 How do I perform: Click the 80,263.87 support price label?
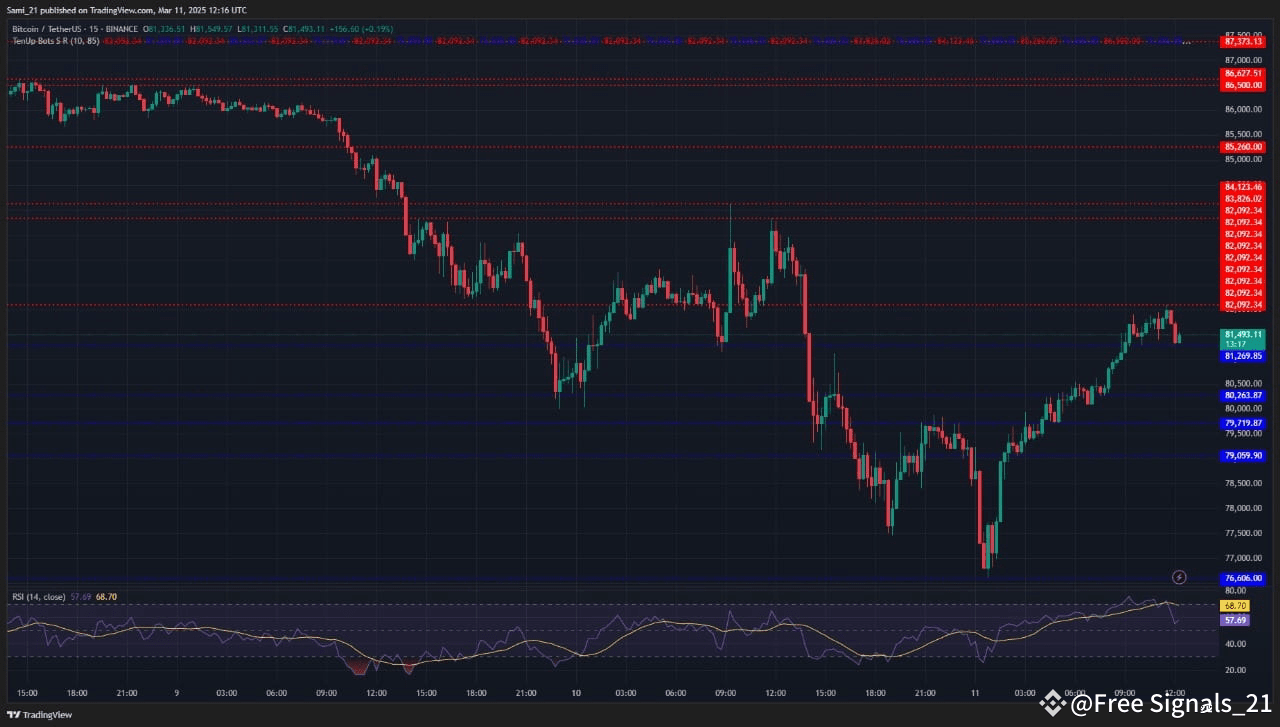coord(1243,396)
